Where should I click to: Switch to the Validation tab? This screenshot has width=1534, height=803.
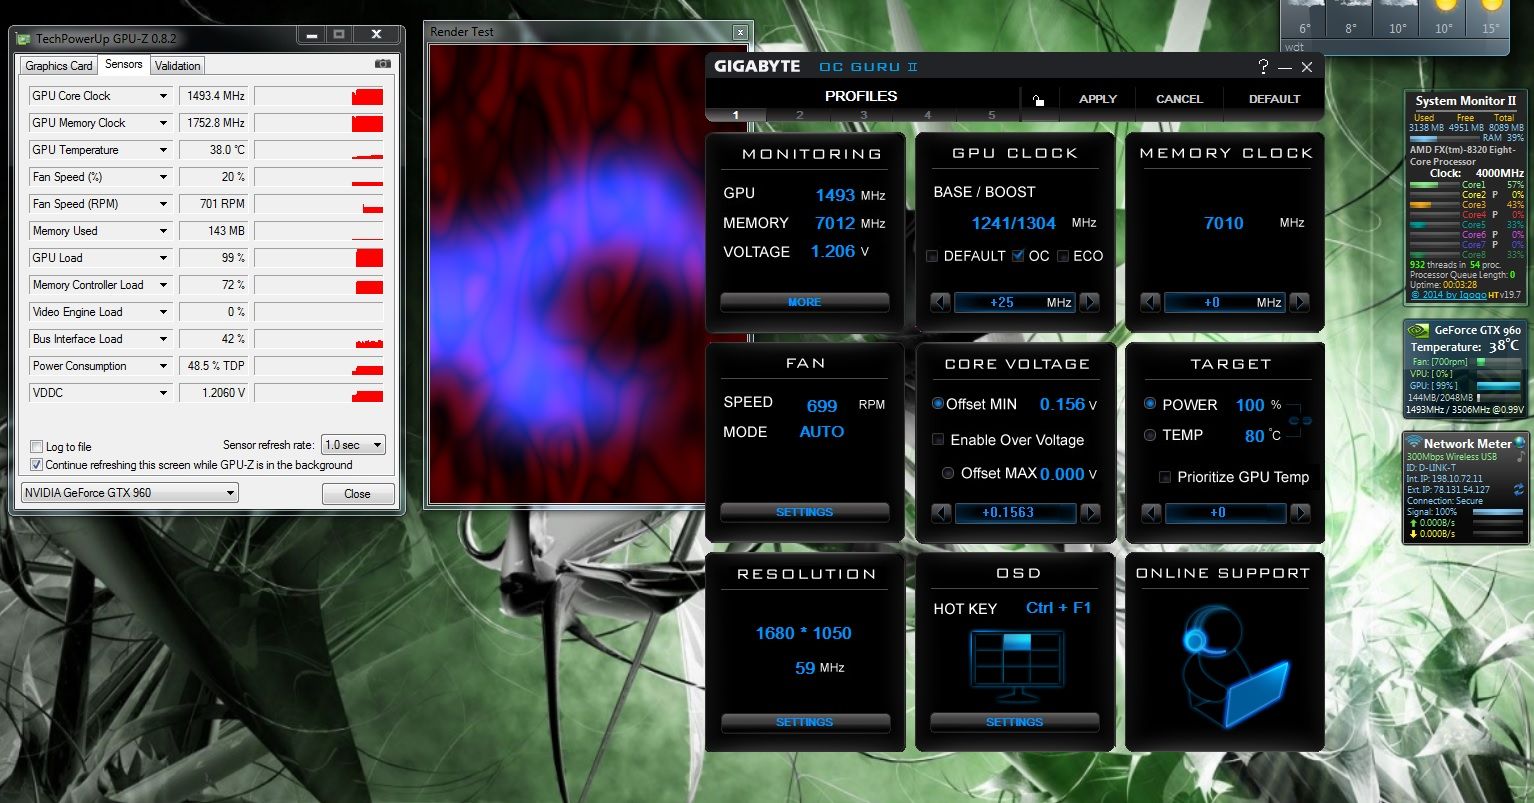[x=178, y=66]
